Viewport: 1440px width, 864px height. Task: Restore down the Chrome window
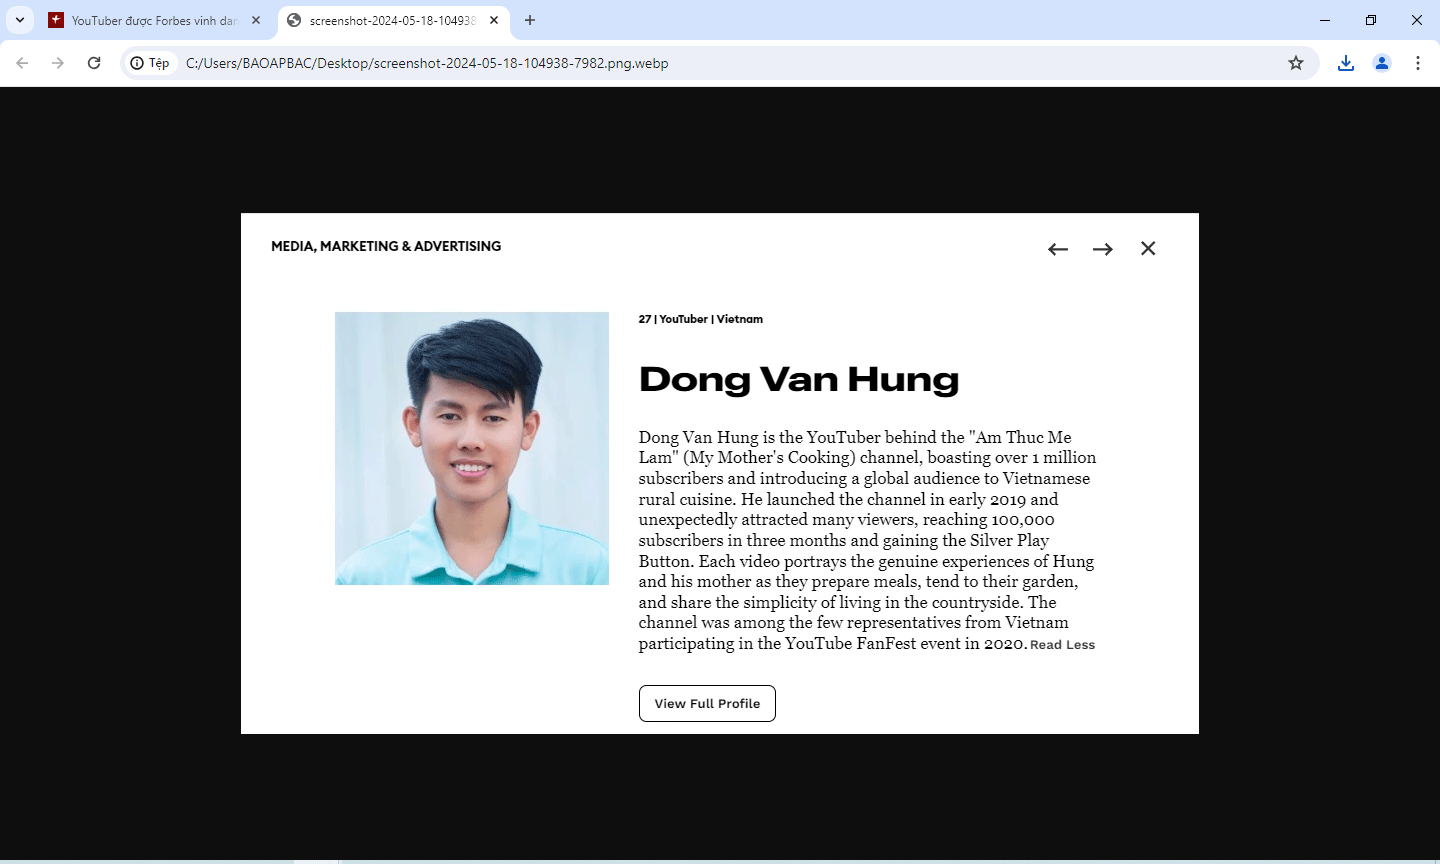pos(1371,20)
